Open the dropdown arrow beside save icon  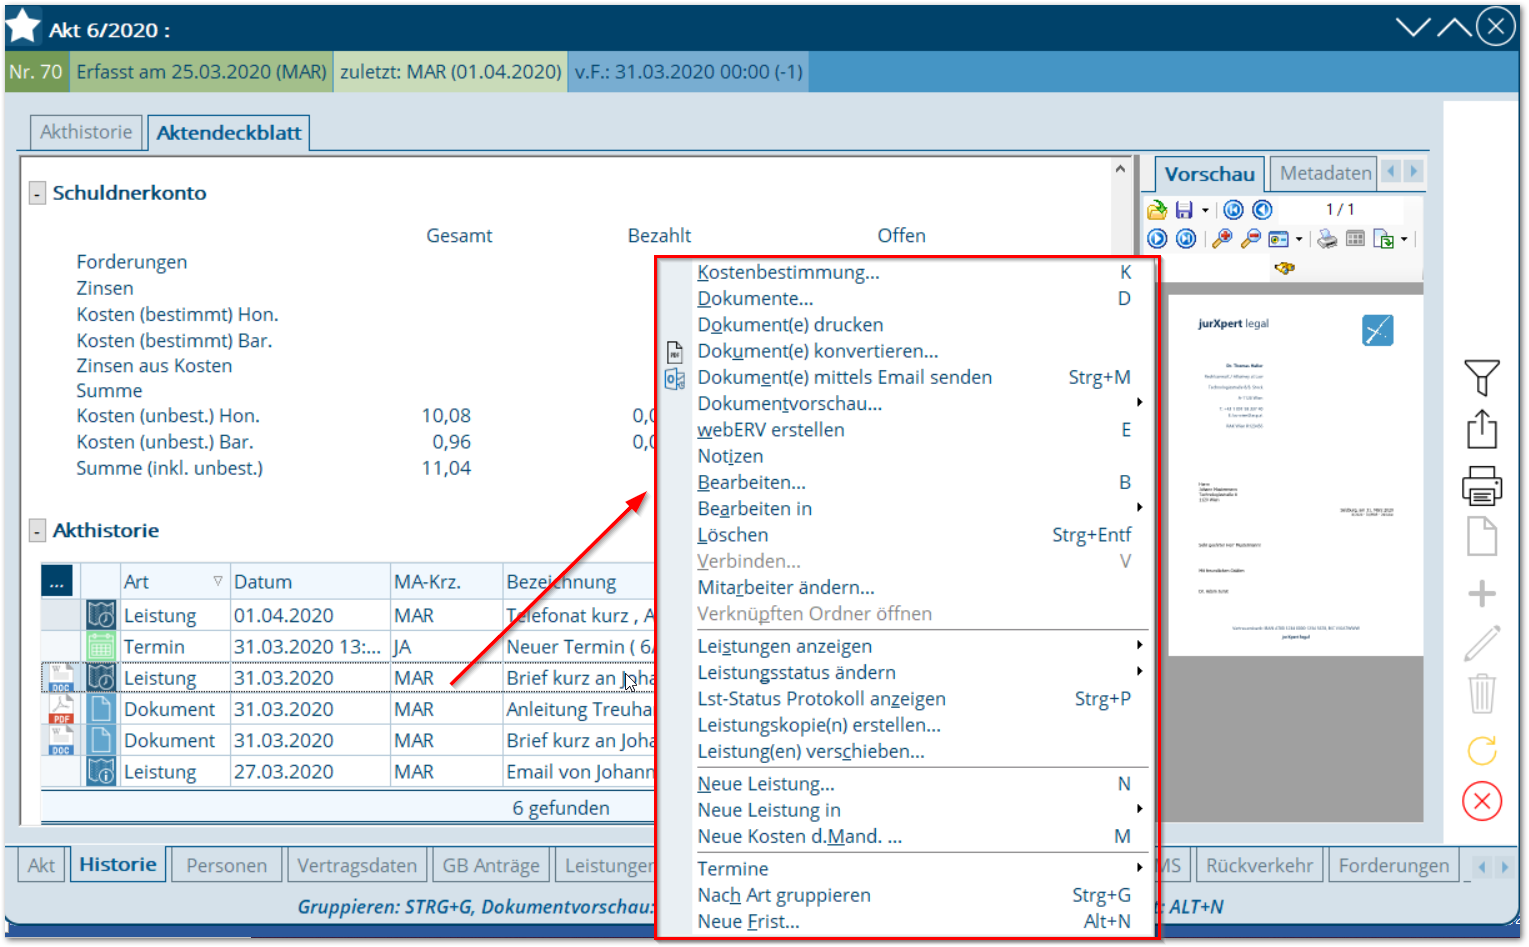pyautogui.click(x=1205, y=211)
